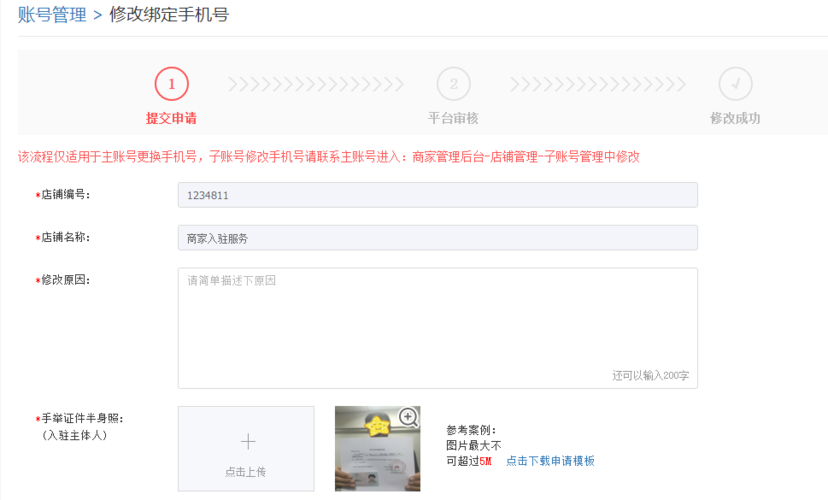
Task: Click the 平台审核 step label
Action: [x=454, y=118]
